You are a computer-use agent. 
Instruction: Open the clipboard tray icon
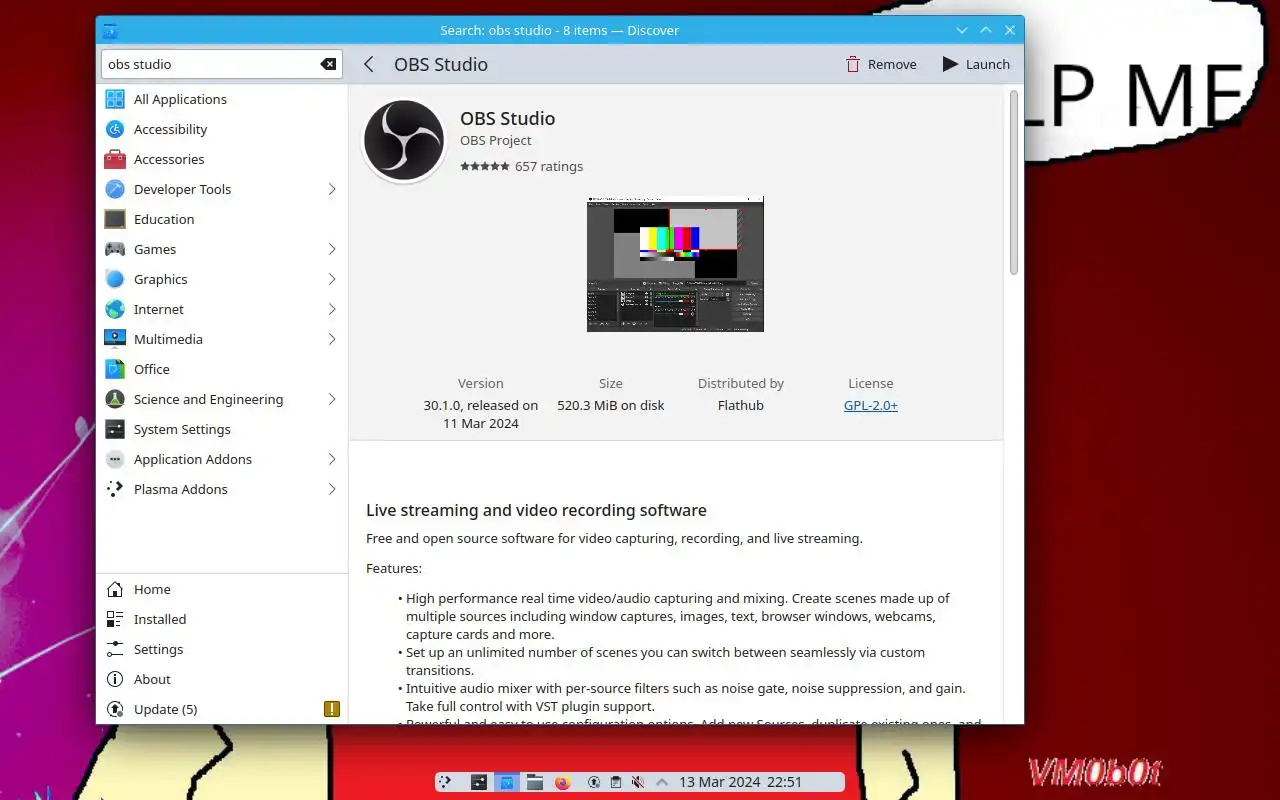point(616,782)
